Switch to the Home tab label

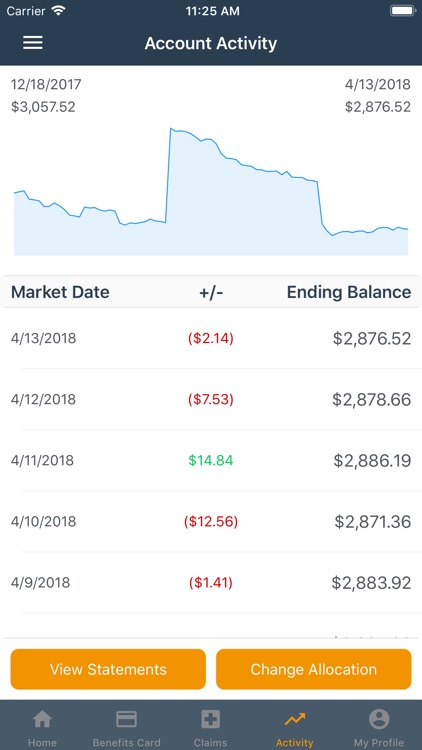[42, 742]
